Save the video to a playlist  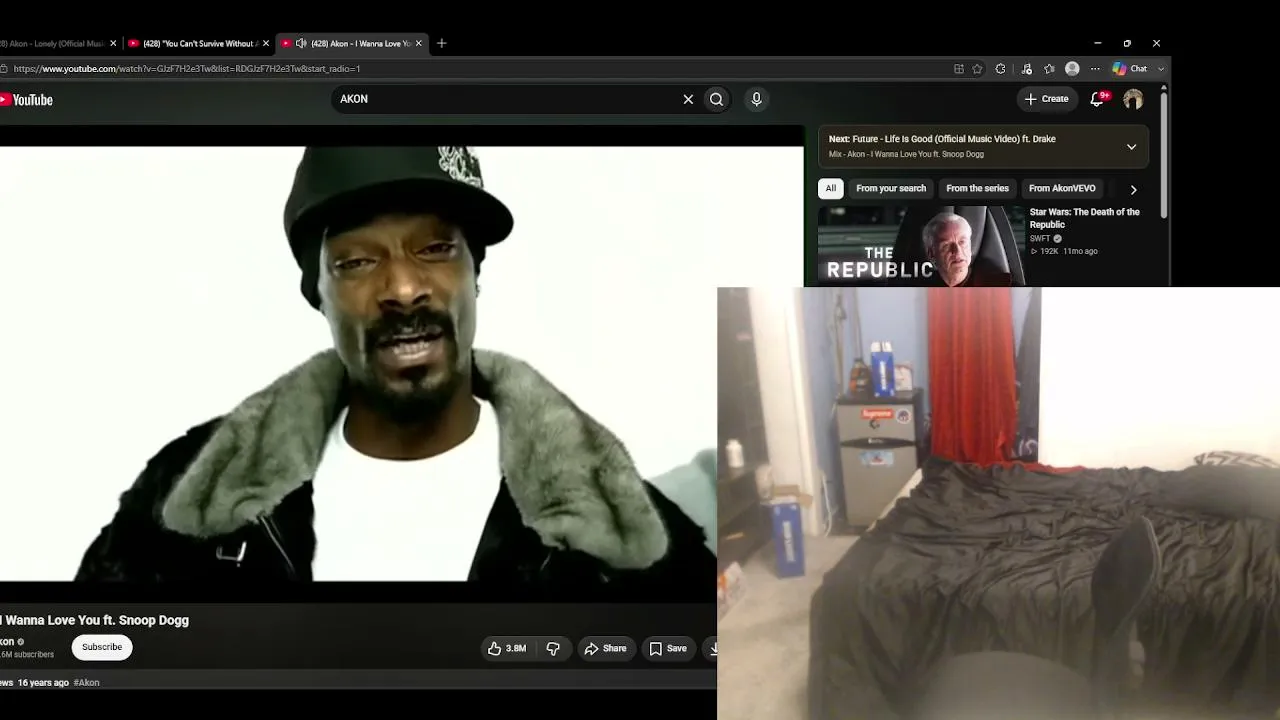click(x=668, y=648)
